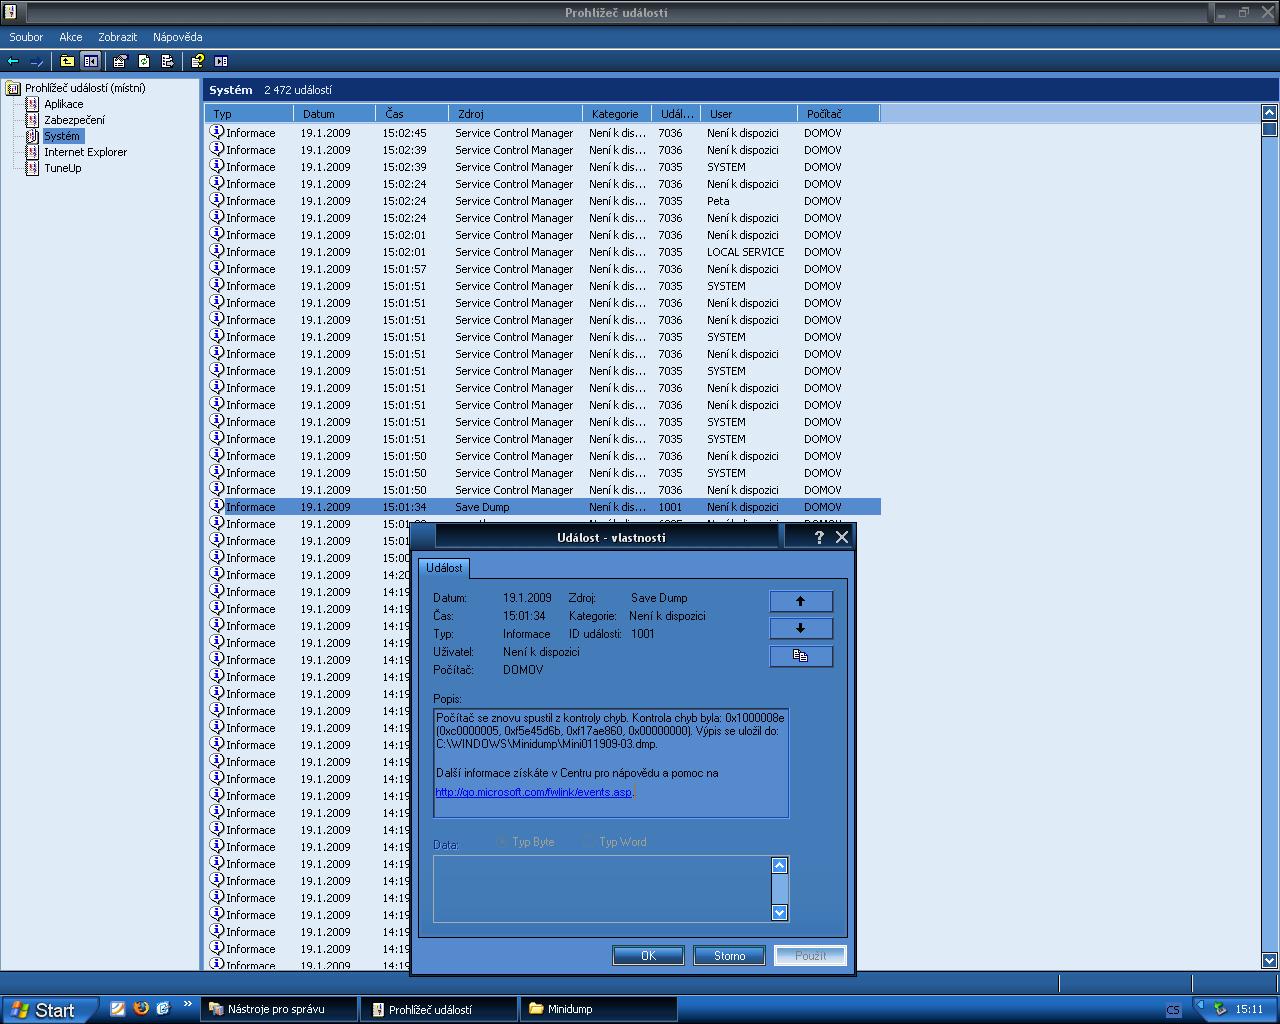Image resolution: width=1280 pixels, height=1024 pixels.
Task: Switch to the Minidump folder taskbar window
Action: point(600,1009)
